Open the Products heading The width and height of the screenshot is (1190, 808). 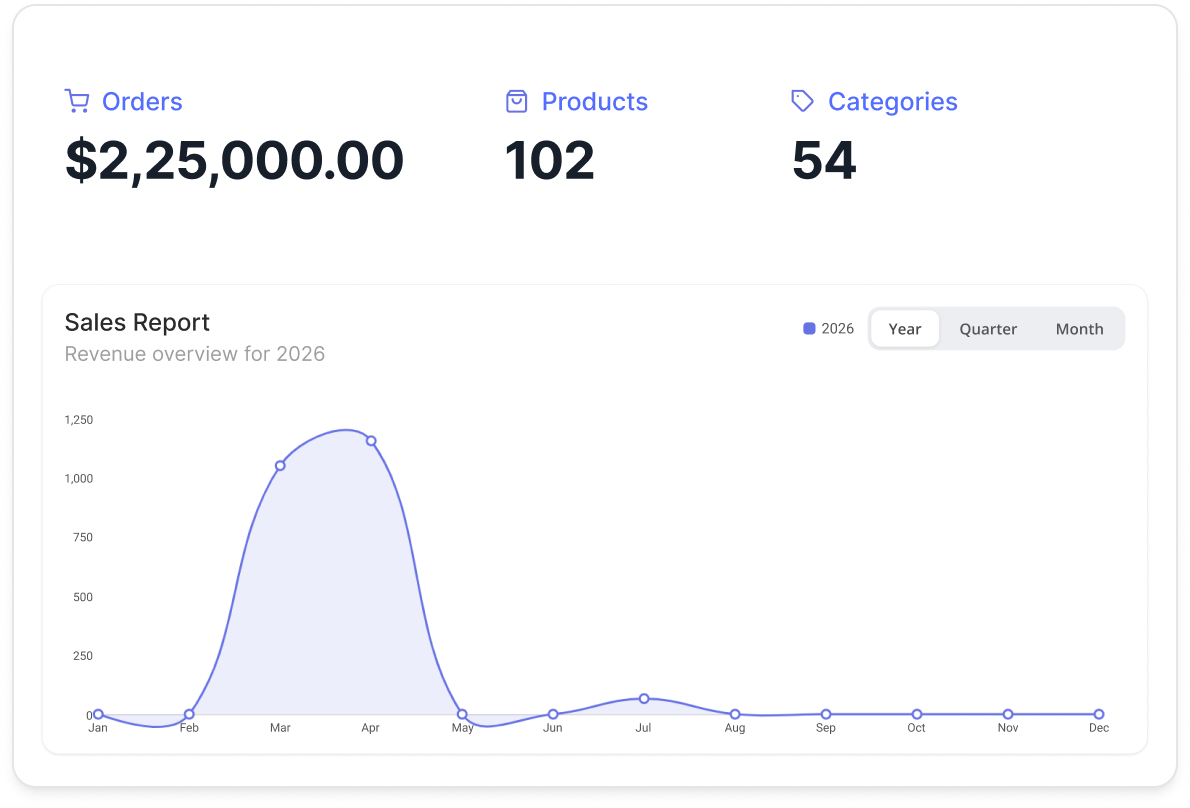coord(594,102)
